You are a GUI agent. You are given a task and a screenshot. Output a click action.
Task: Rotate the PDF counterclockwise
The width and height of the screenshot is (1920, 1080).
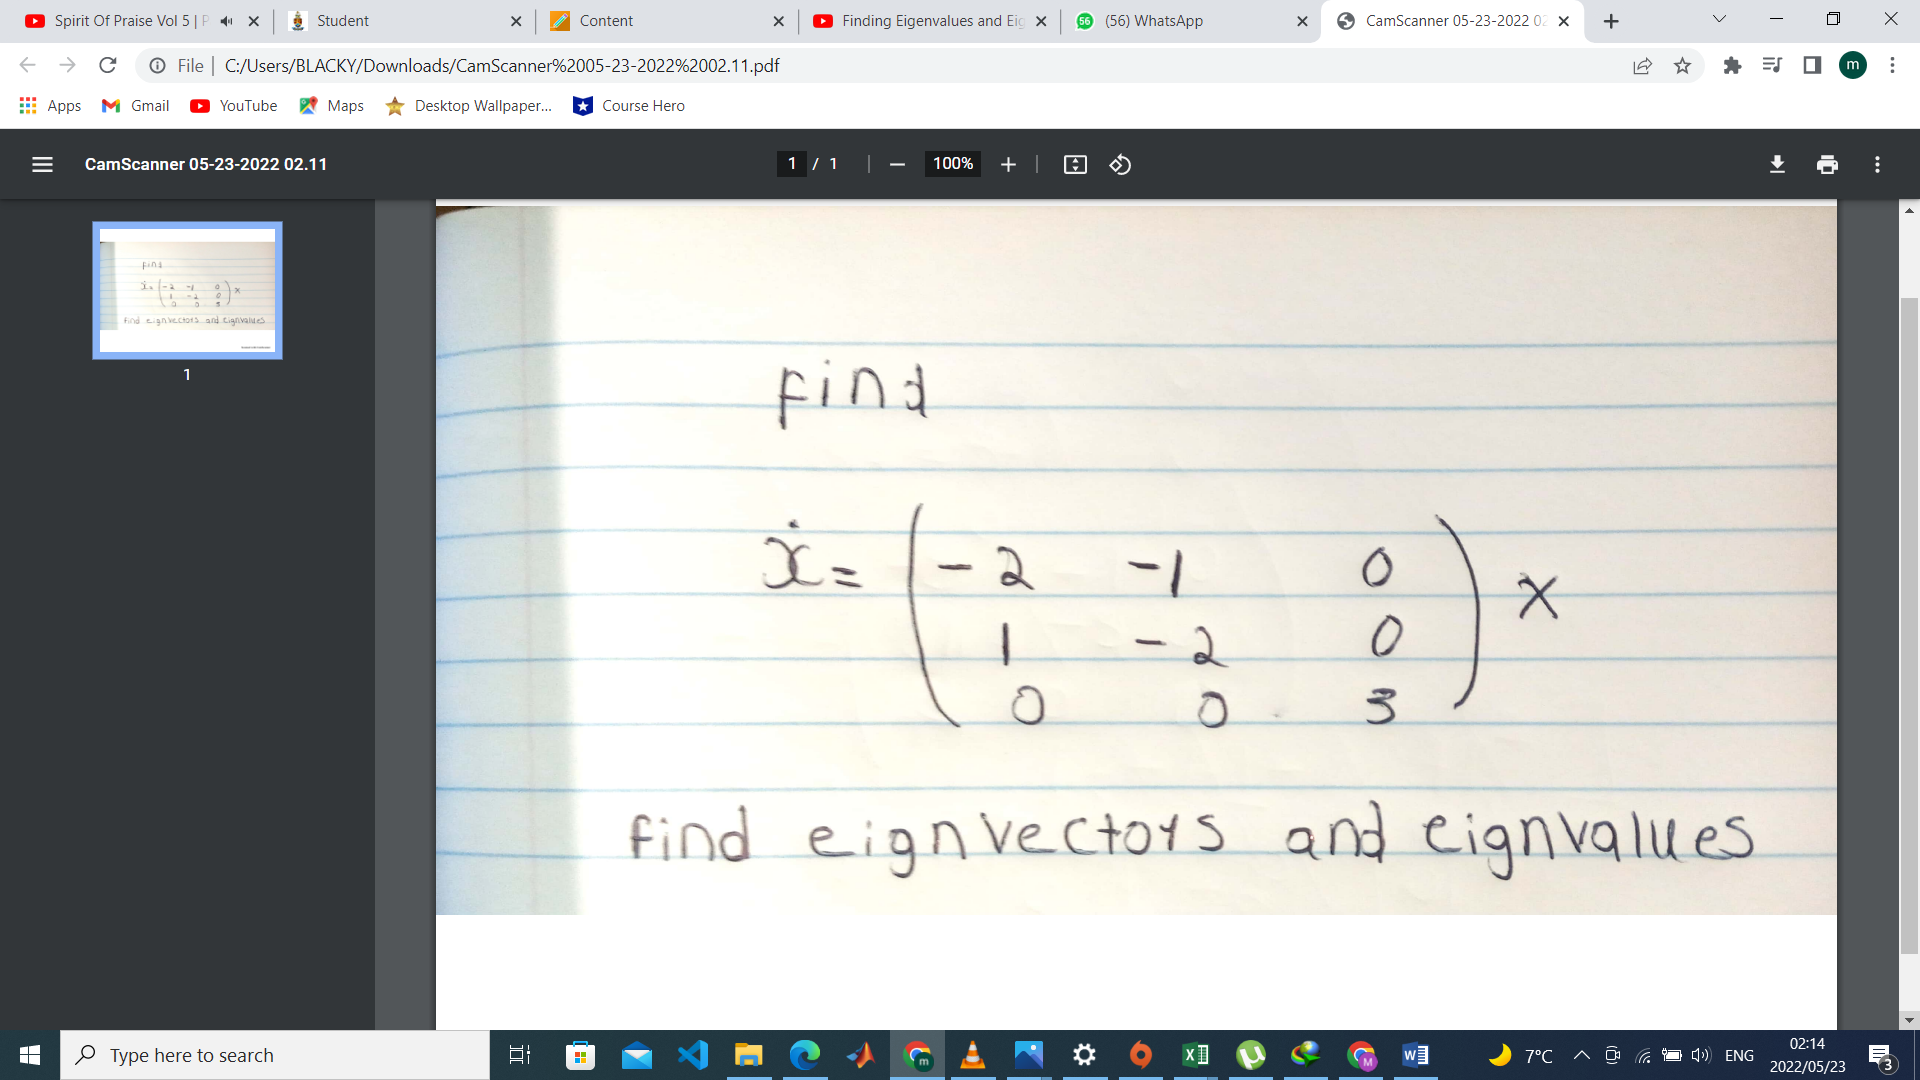point(1120,164)
